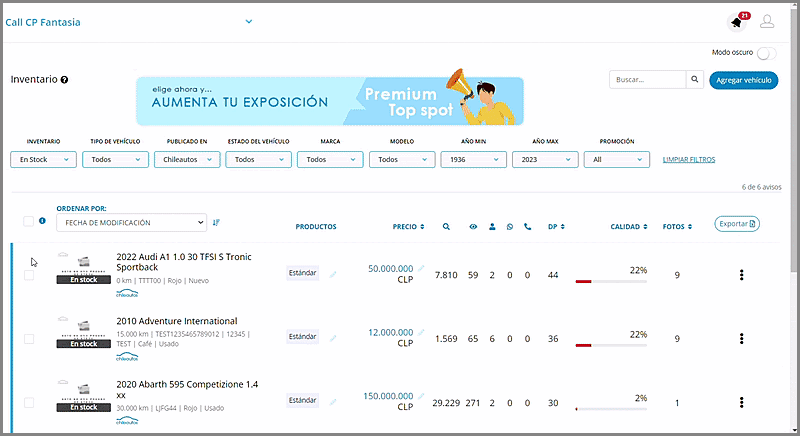Open the user profile icon
The width and height of the screenshot is (800, 436).
tap(767, 21)
